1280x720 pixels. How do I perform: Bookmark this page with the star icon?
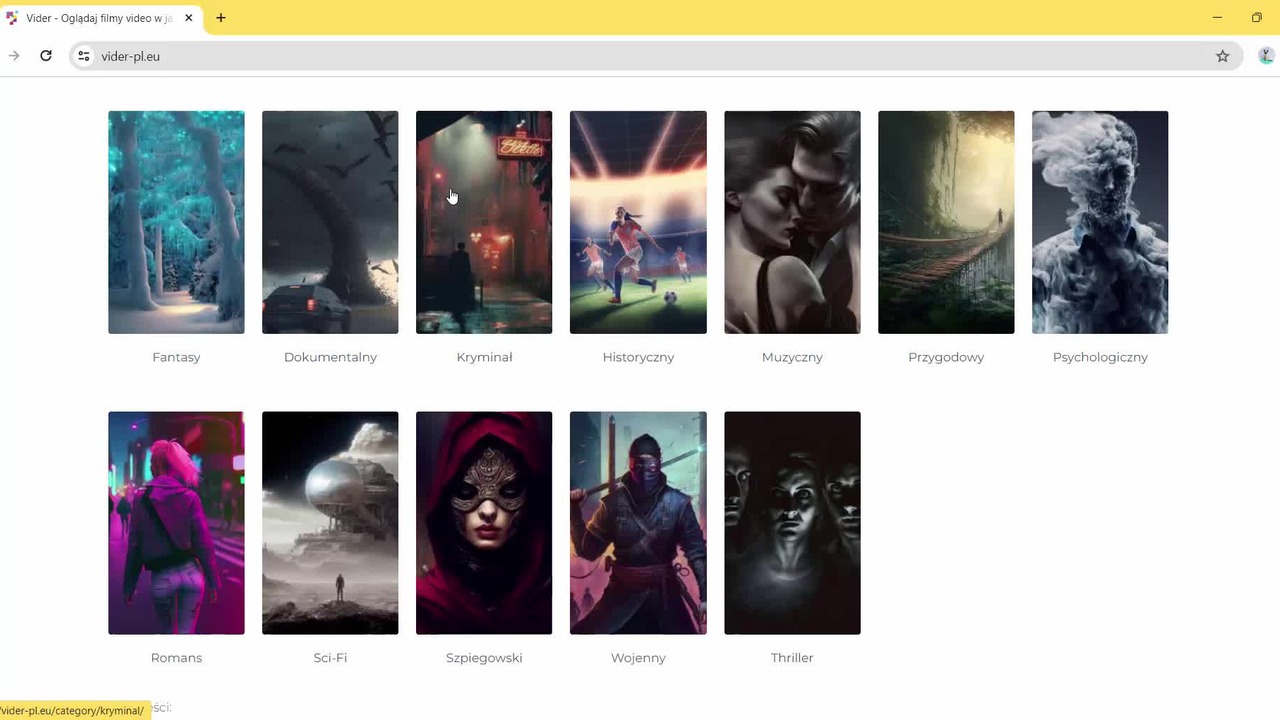point(1222,56)
